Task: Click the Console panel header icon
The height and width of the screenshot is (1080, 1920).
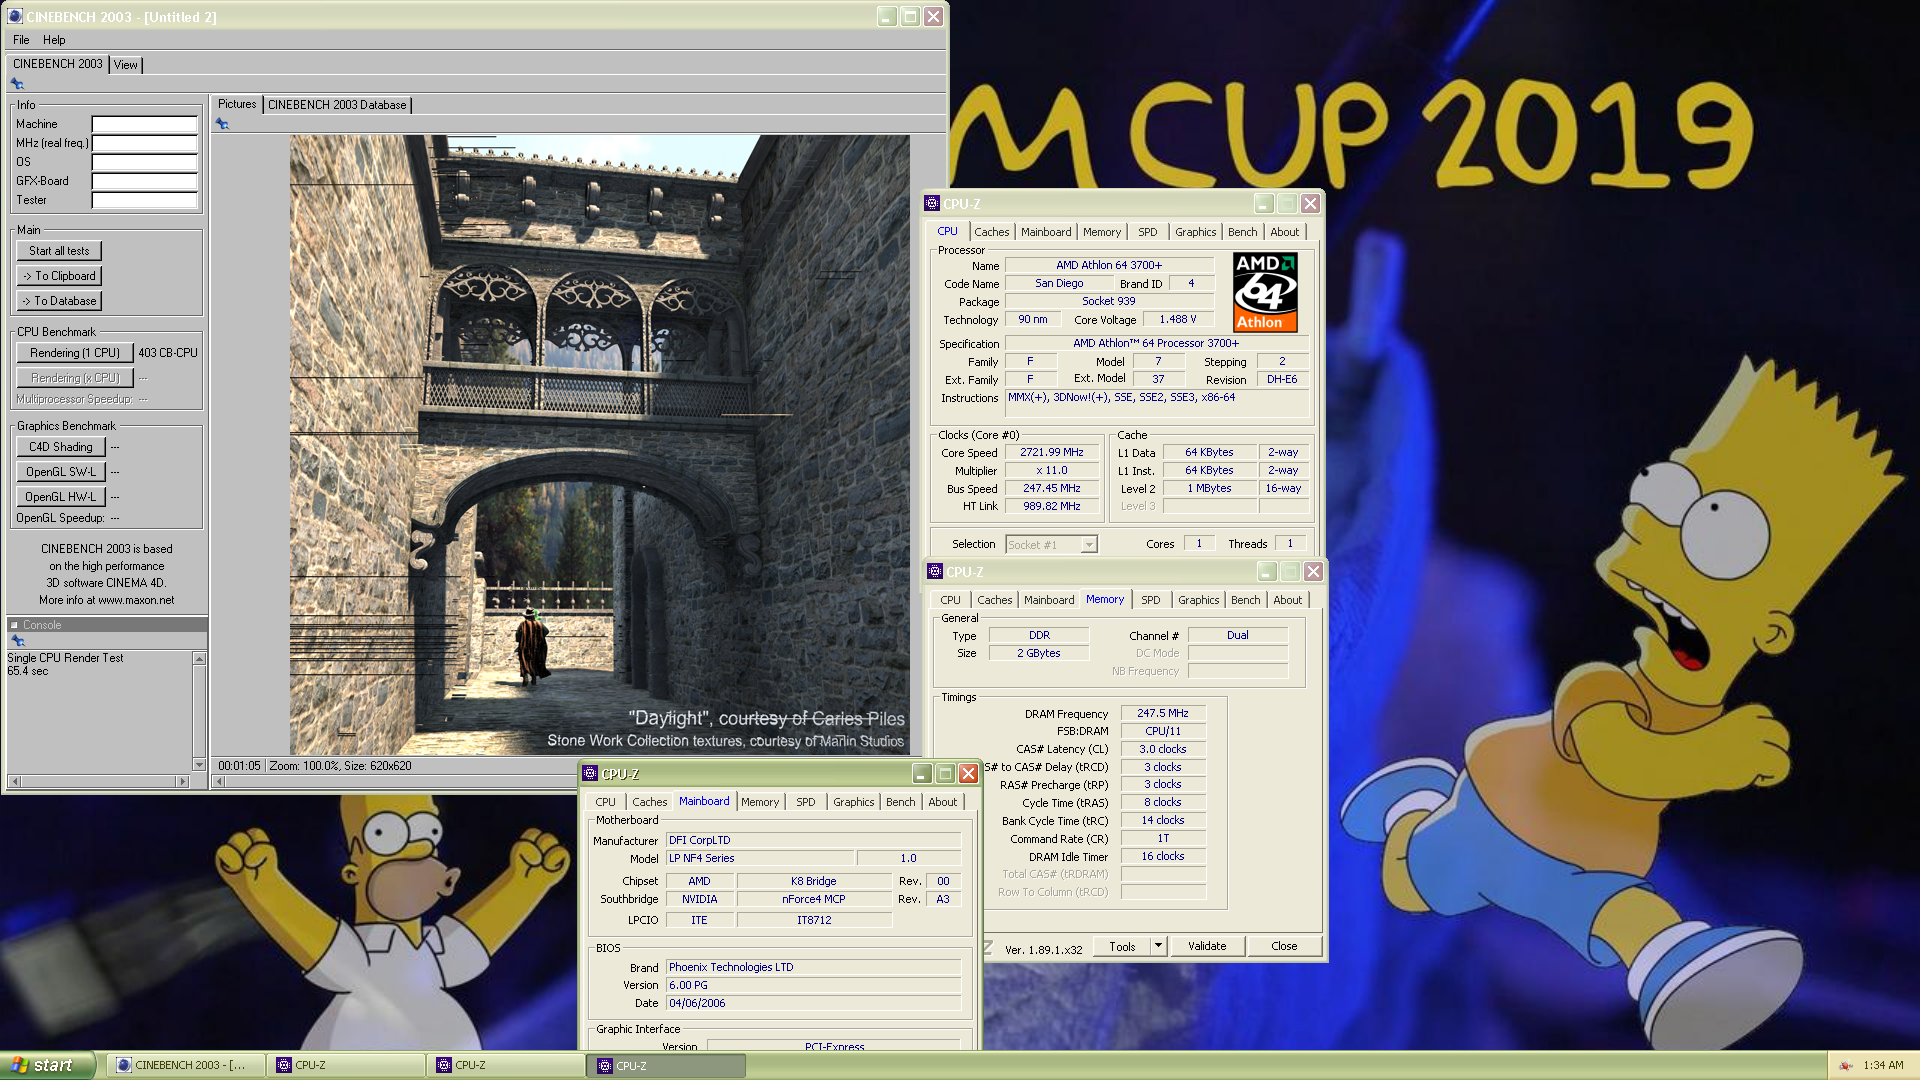Action: pyautogui.click(x=15, y=625)
